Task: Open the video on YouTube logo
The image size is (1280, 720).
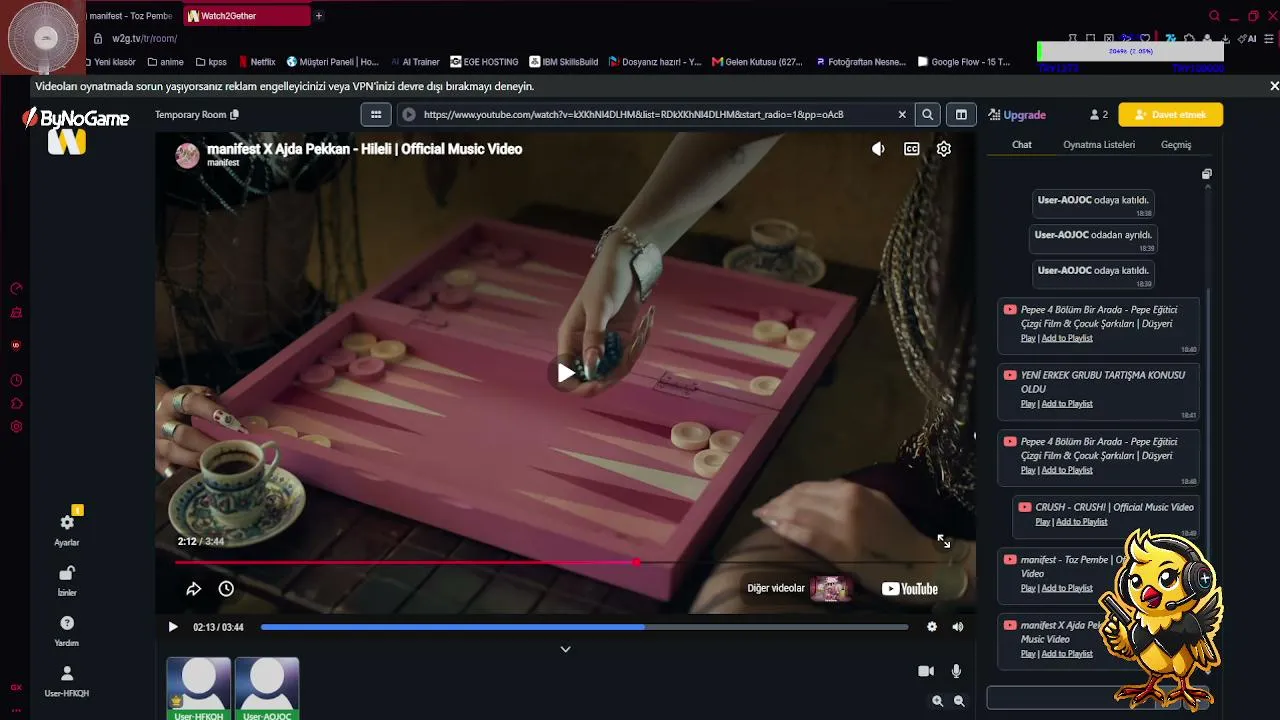Action: (x=910, y=589)
